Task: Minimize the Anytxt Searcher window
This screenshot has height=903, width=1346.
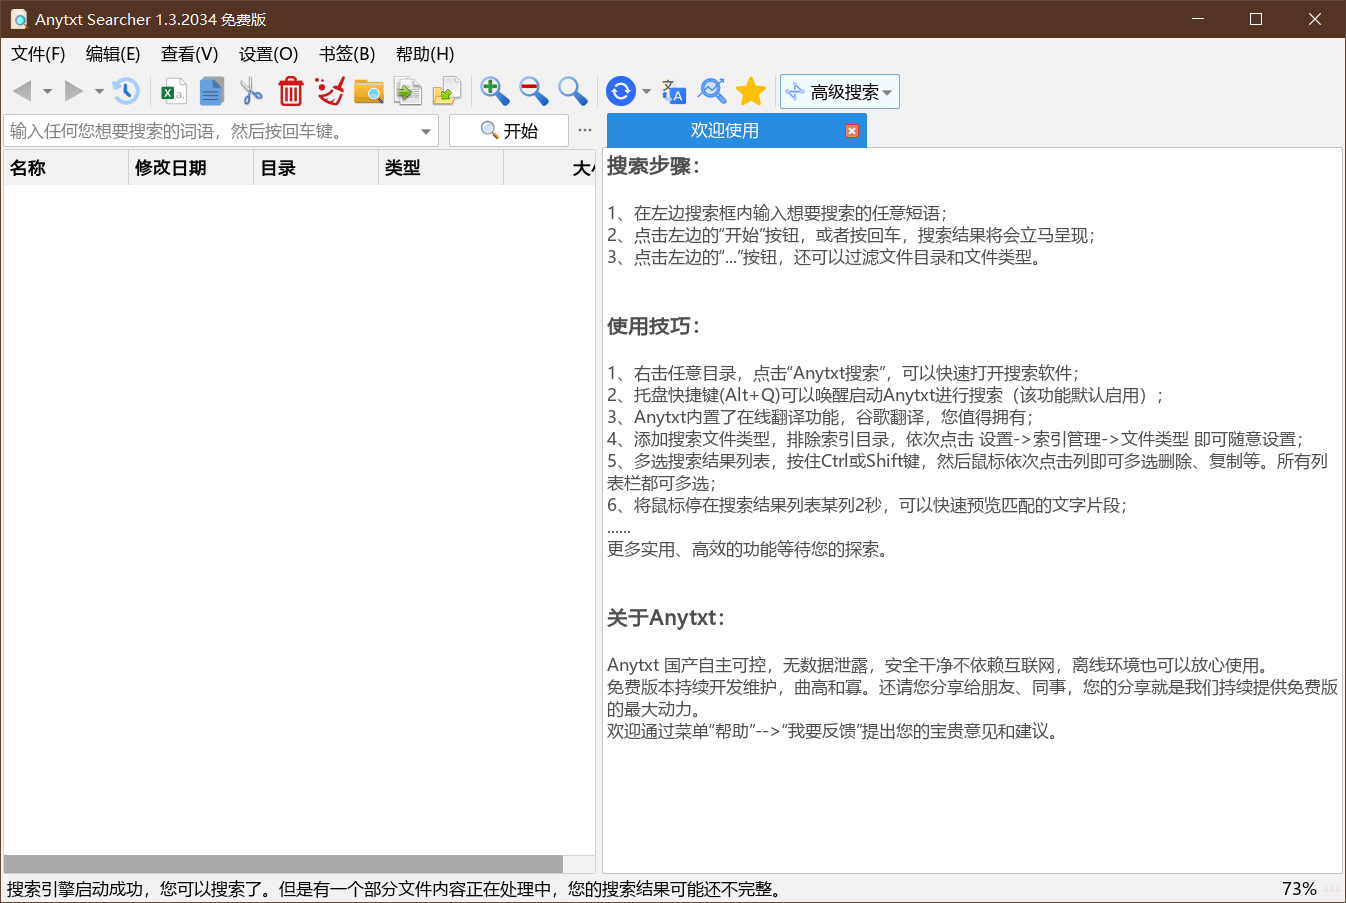Action: 1198,19
